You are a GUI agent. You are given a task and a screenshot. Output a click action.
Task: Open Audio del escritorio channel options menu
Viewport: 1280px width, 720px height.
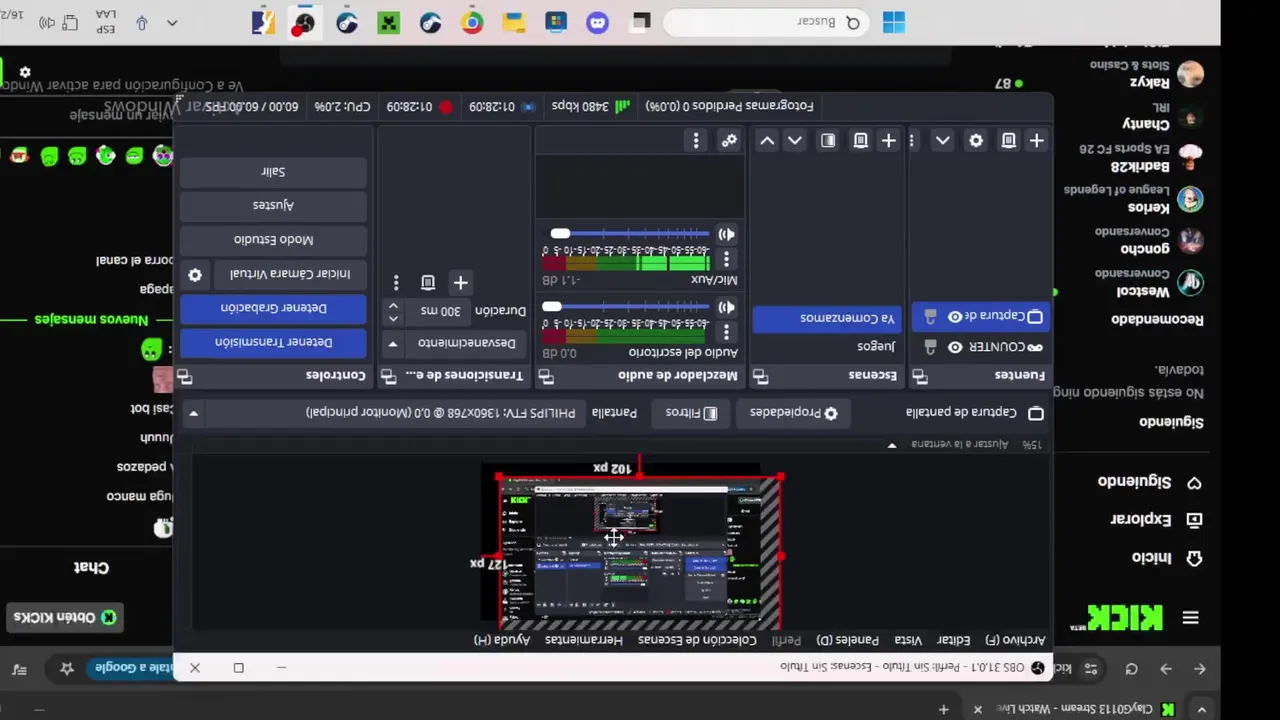pyautogui.click(x=727, y=332)
